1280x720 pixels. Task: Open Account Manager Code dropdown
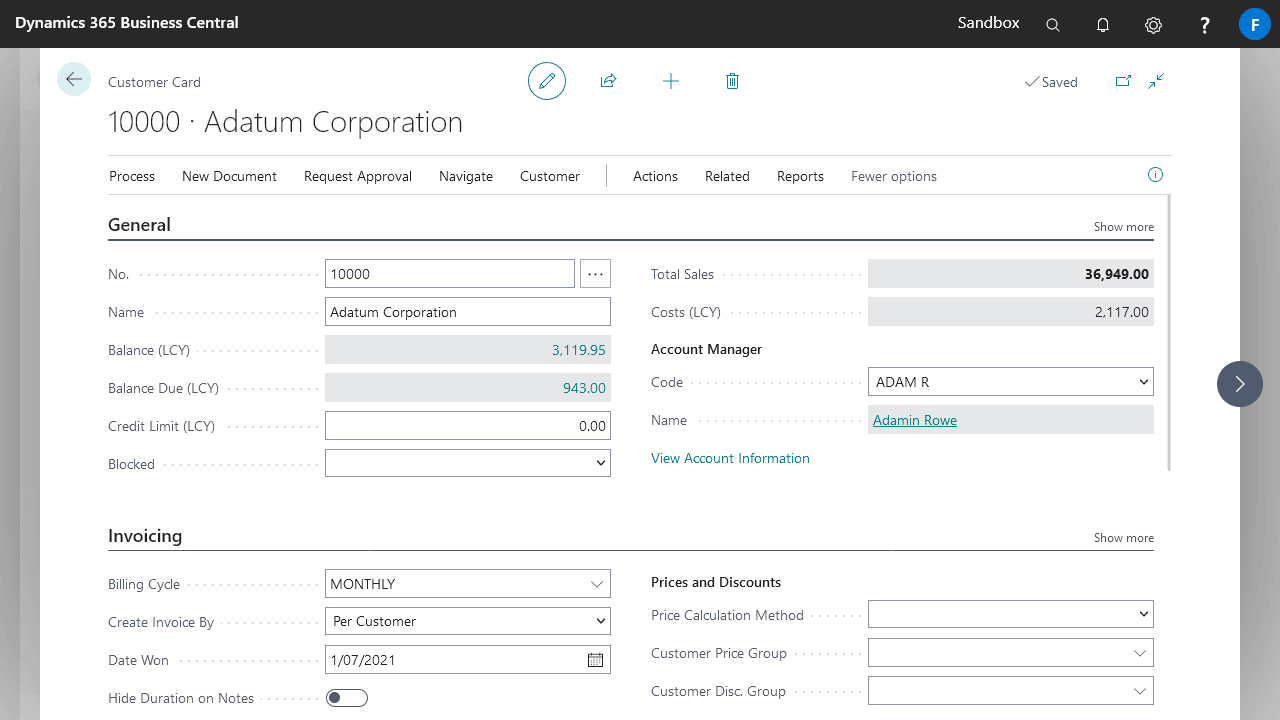pos(1011,381)
